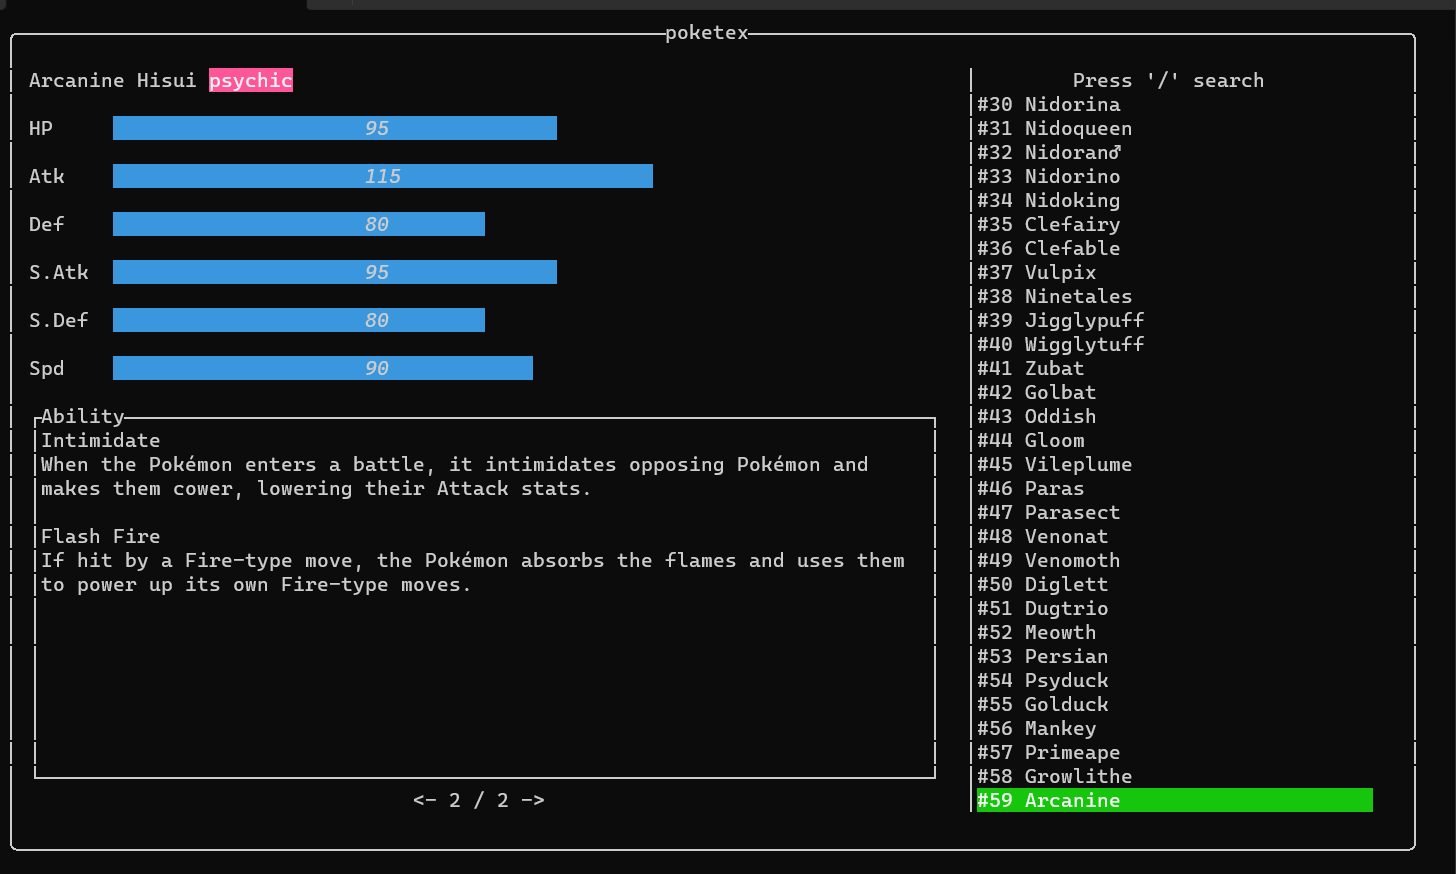Click the S.Atk stat bar showing 95

point(334,272)
